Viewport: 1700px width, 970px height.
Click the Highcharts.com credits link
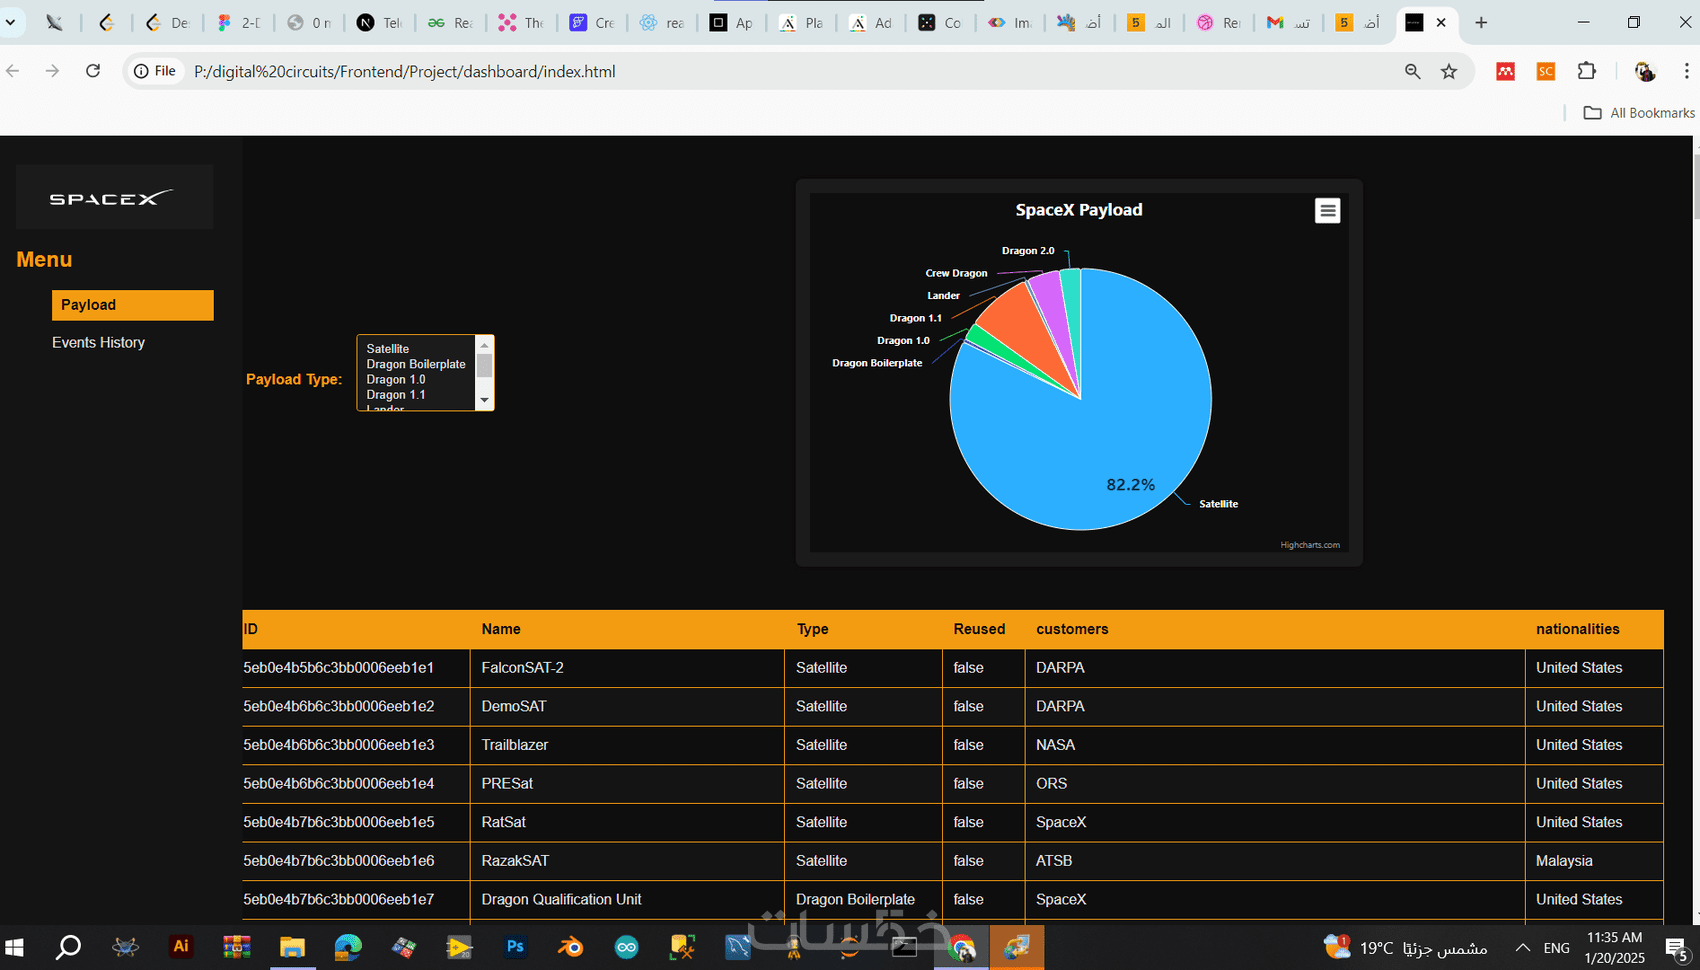coord(1309,545)
